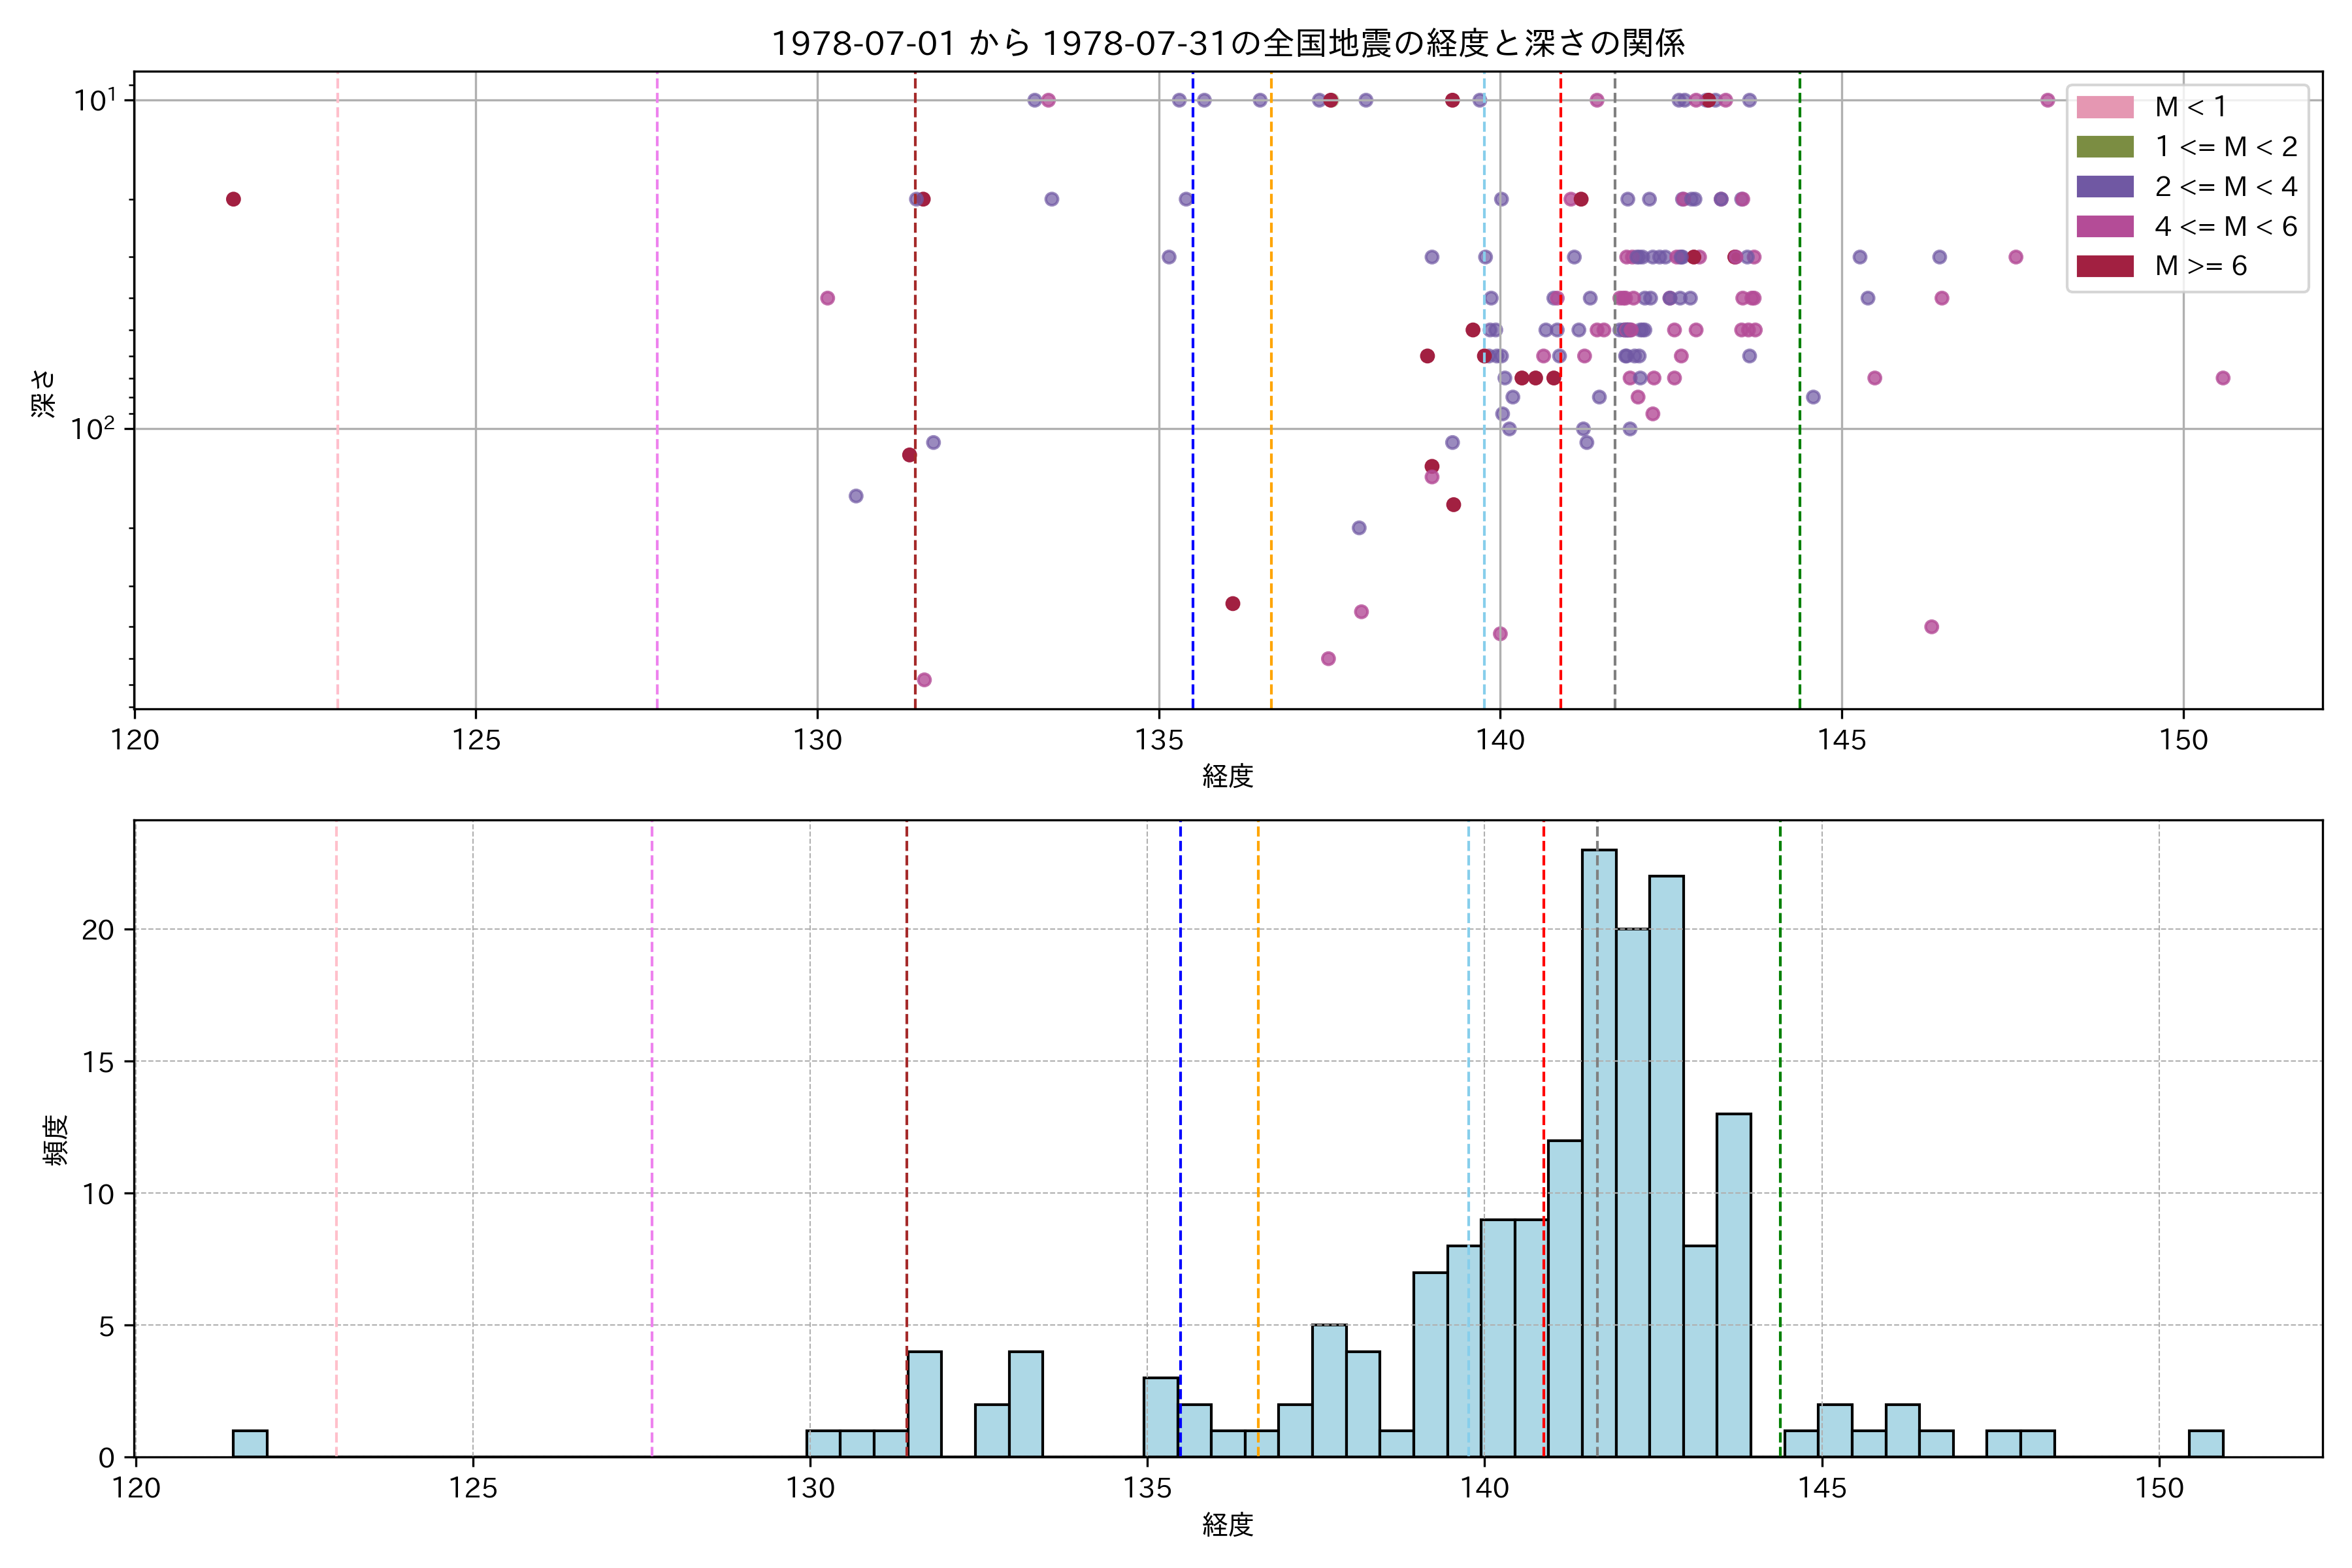This screenshot has width=2352, height=1568.
Task: Click the magenta 4 <= M < 6 legend swatch
Action: coord(2104,227)
